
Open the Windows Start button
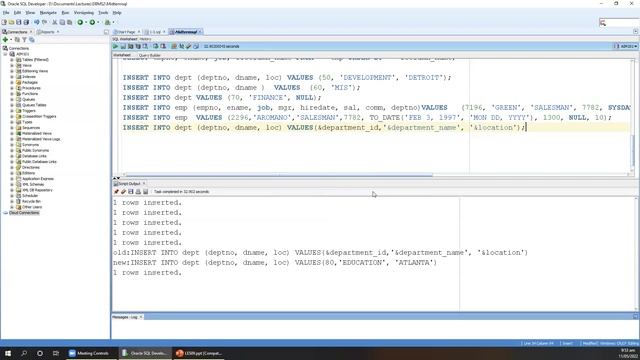pos(8,353)
